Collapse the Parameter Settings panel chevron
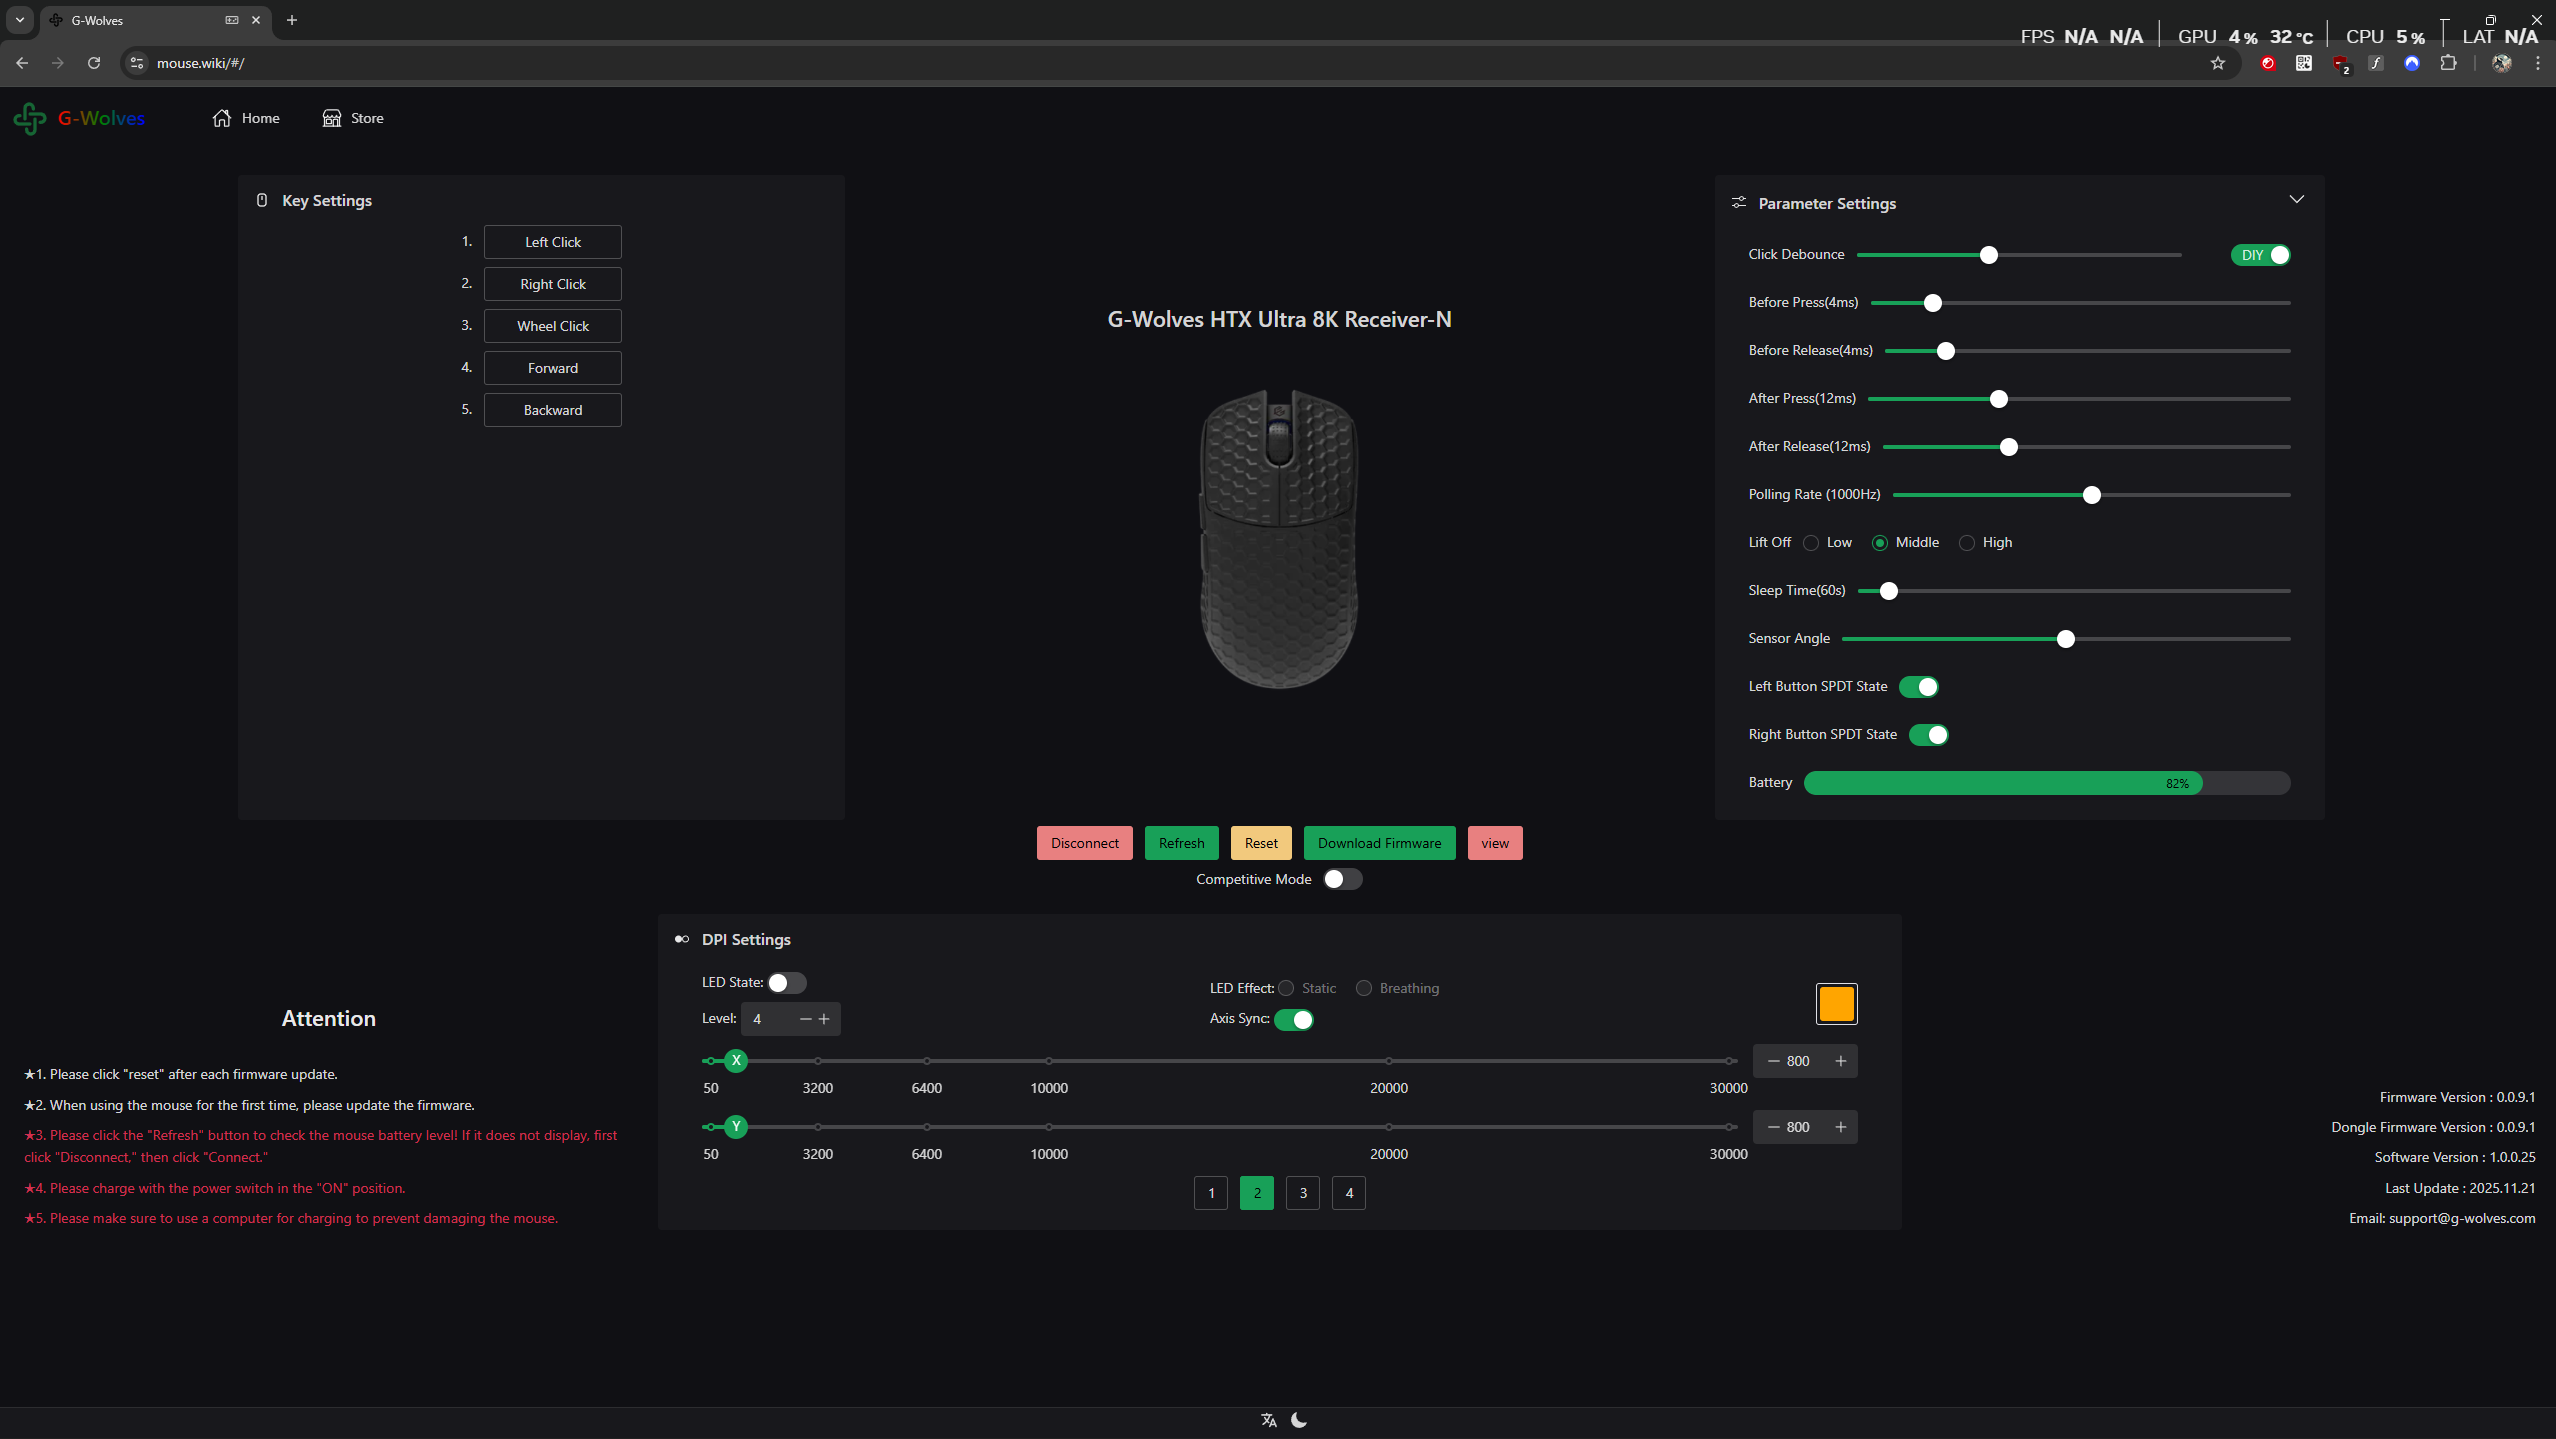 (x=2297, y=199)
